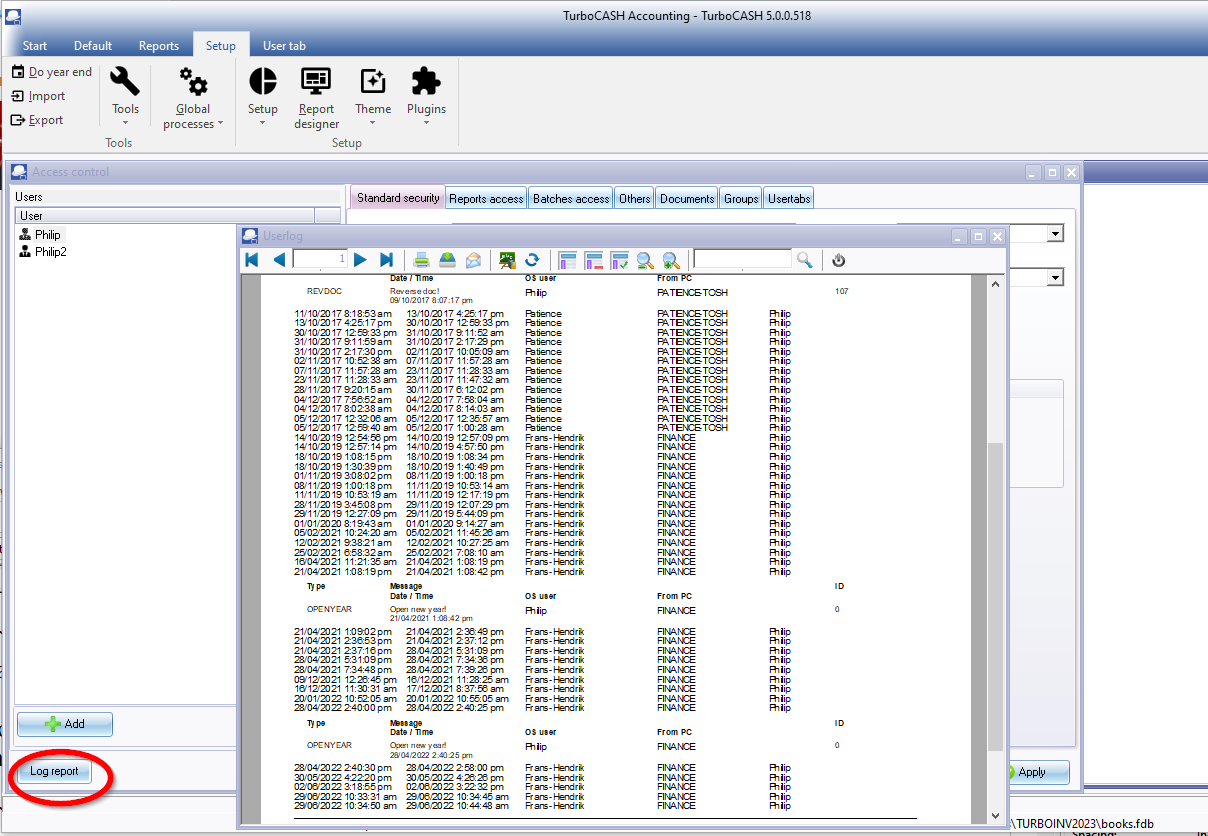Expand the Global processes menu
The height and width of the screenshot is (836, 1208).
tap(193, 98)
